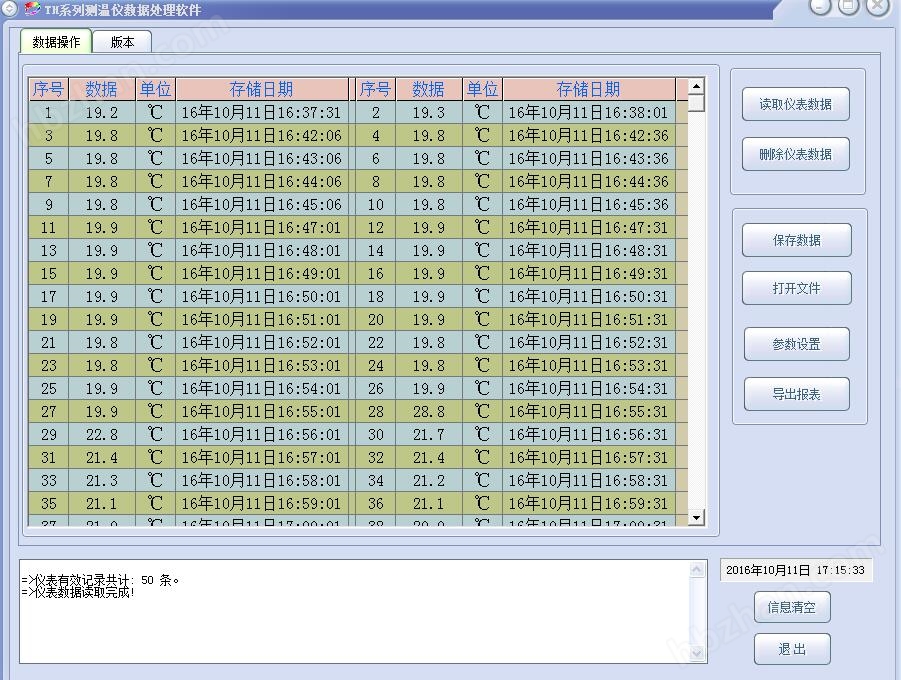The height and width of the screenshot is (680, 901).
Task: Click the serial number 35 cell
Action: pos(48,504)
